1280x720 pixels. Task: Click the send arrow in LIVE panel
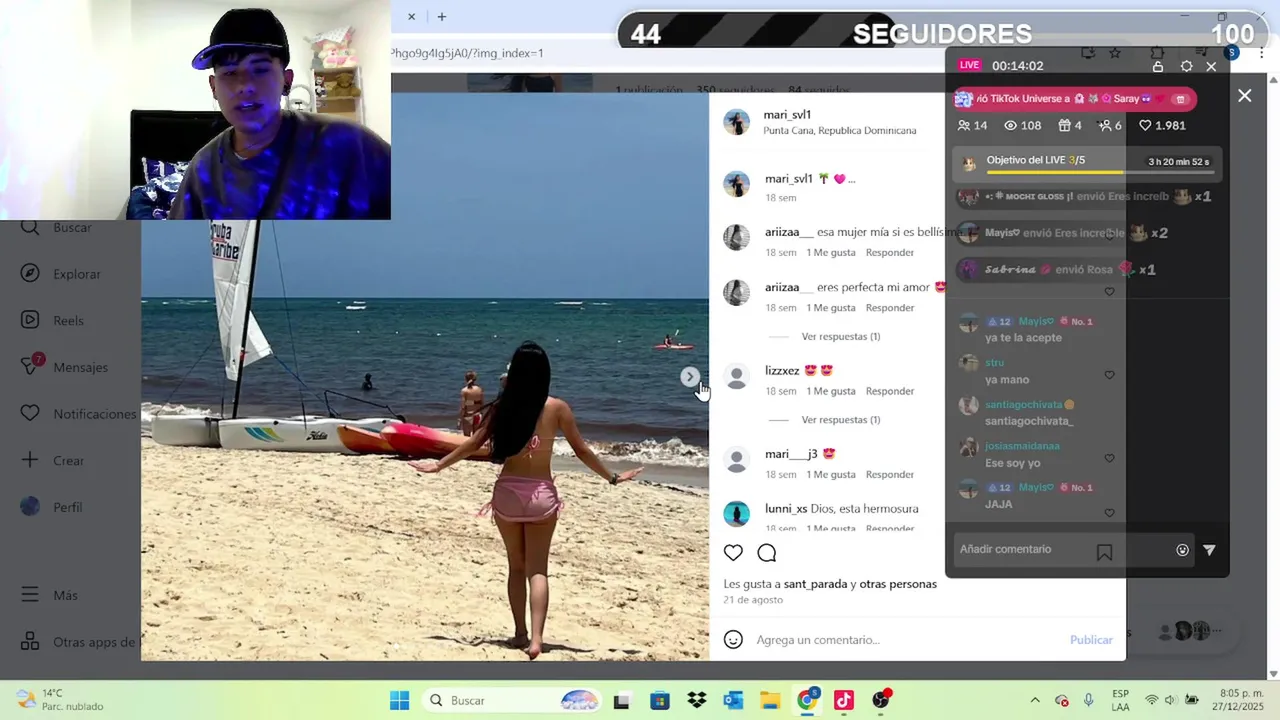[1210, 550]
